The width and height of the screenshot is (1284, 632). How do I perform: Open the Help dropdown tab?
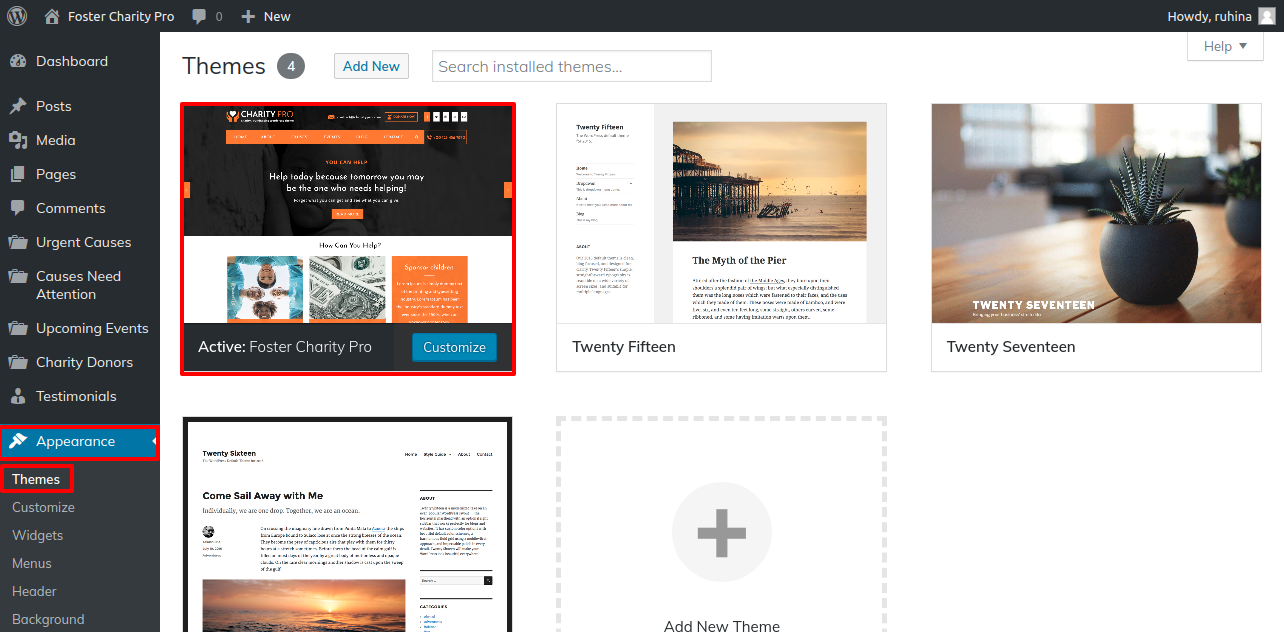click(1225, 46)
